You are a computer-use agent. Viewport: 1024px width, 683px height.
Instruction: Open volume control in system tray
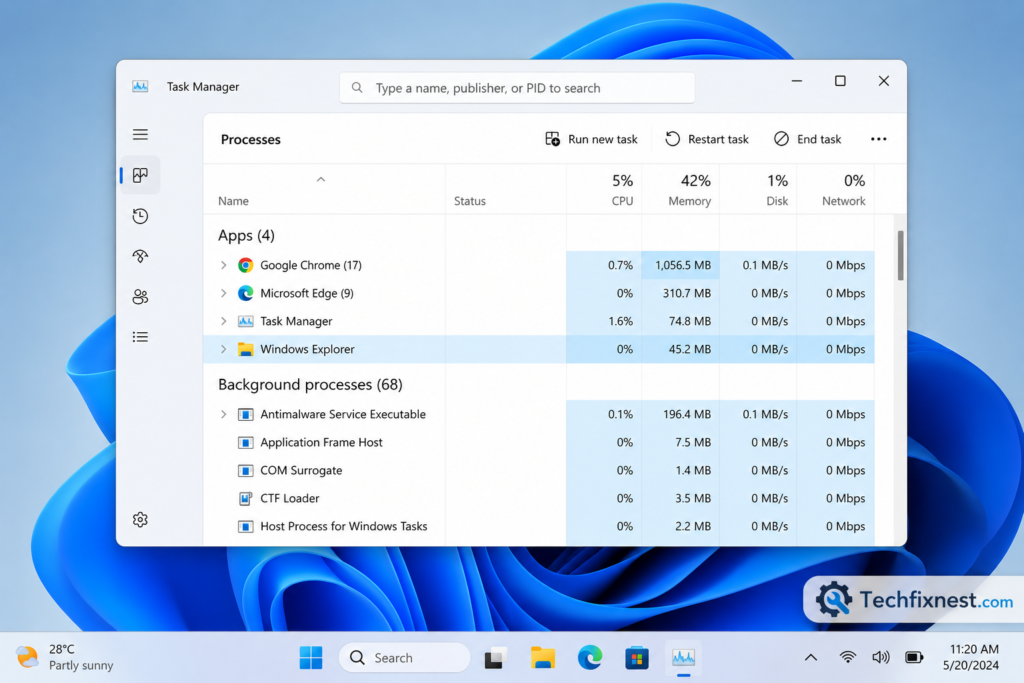pos(880,658)
